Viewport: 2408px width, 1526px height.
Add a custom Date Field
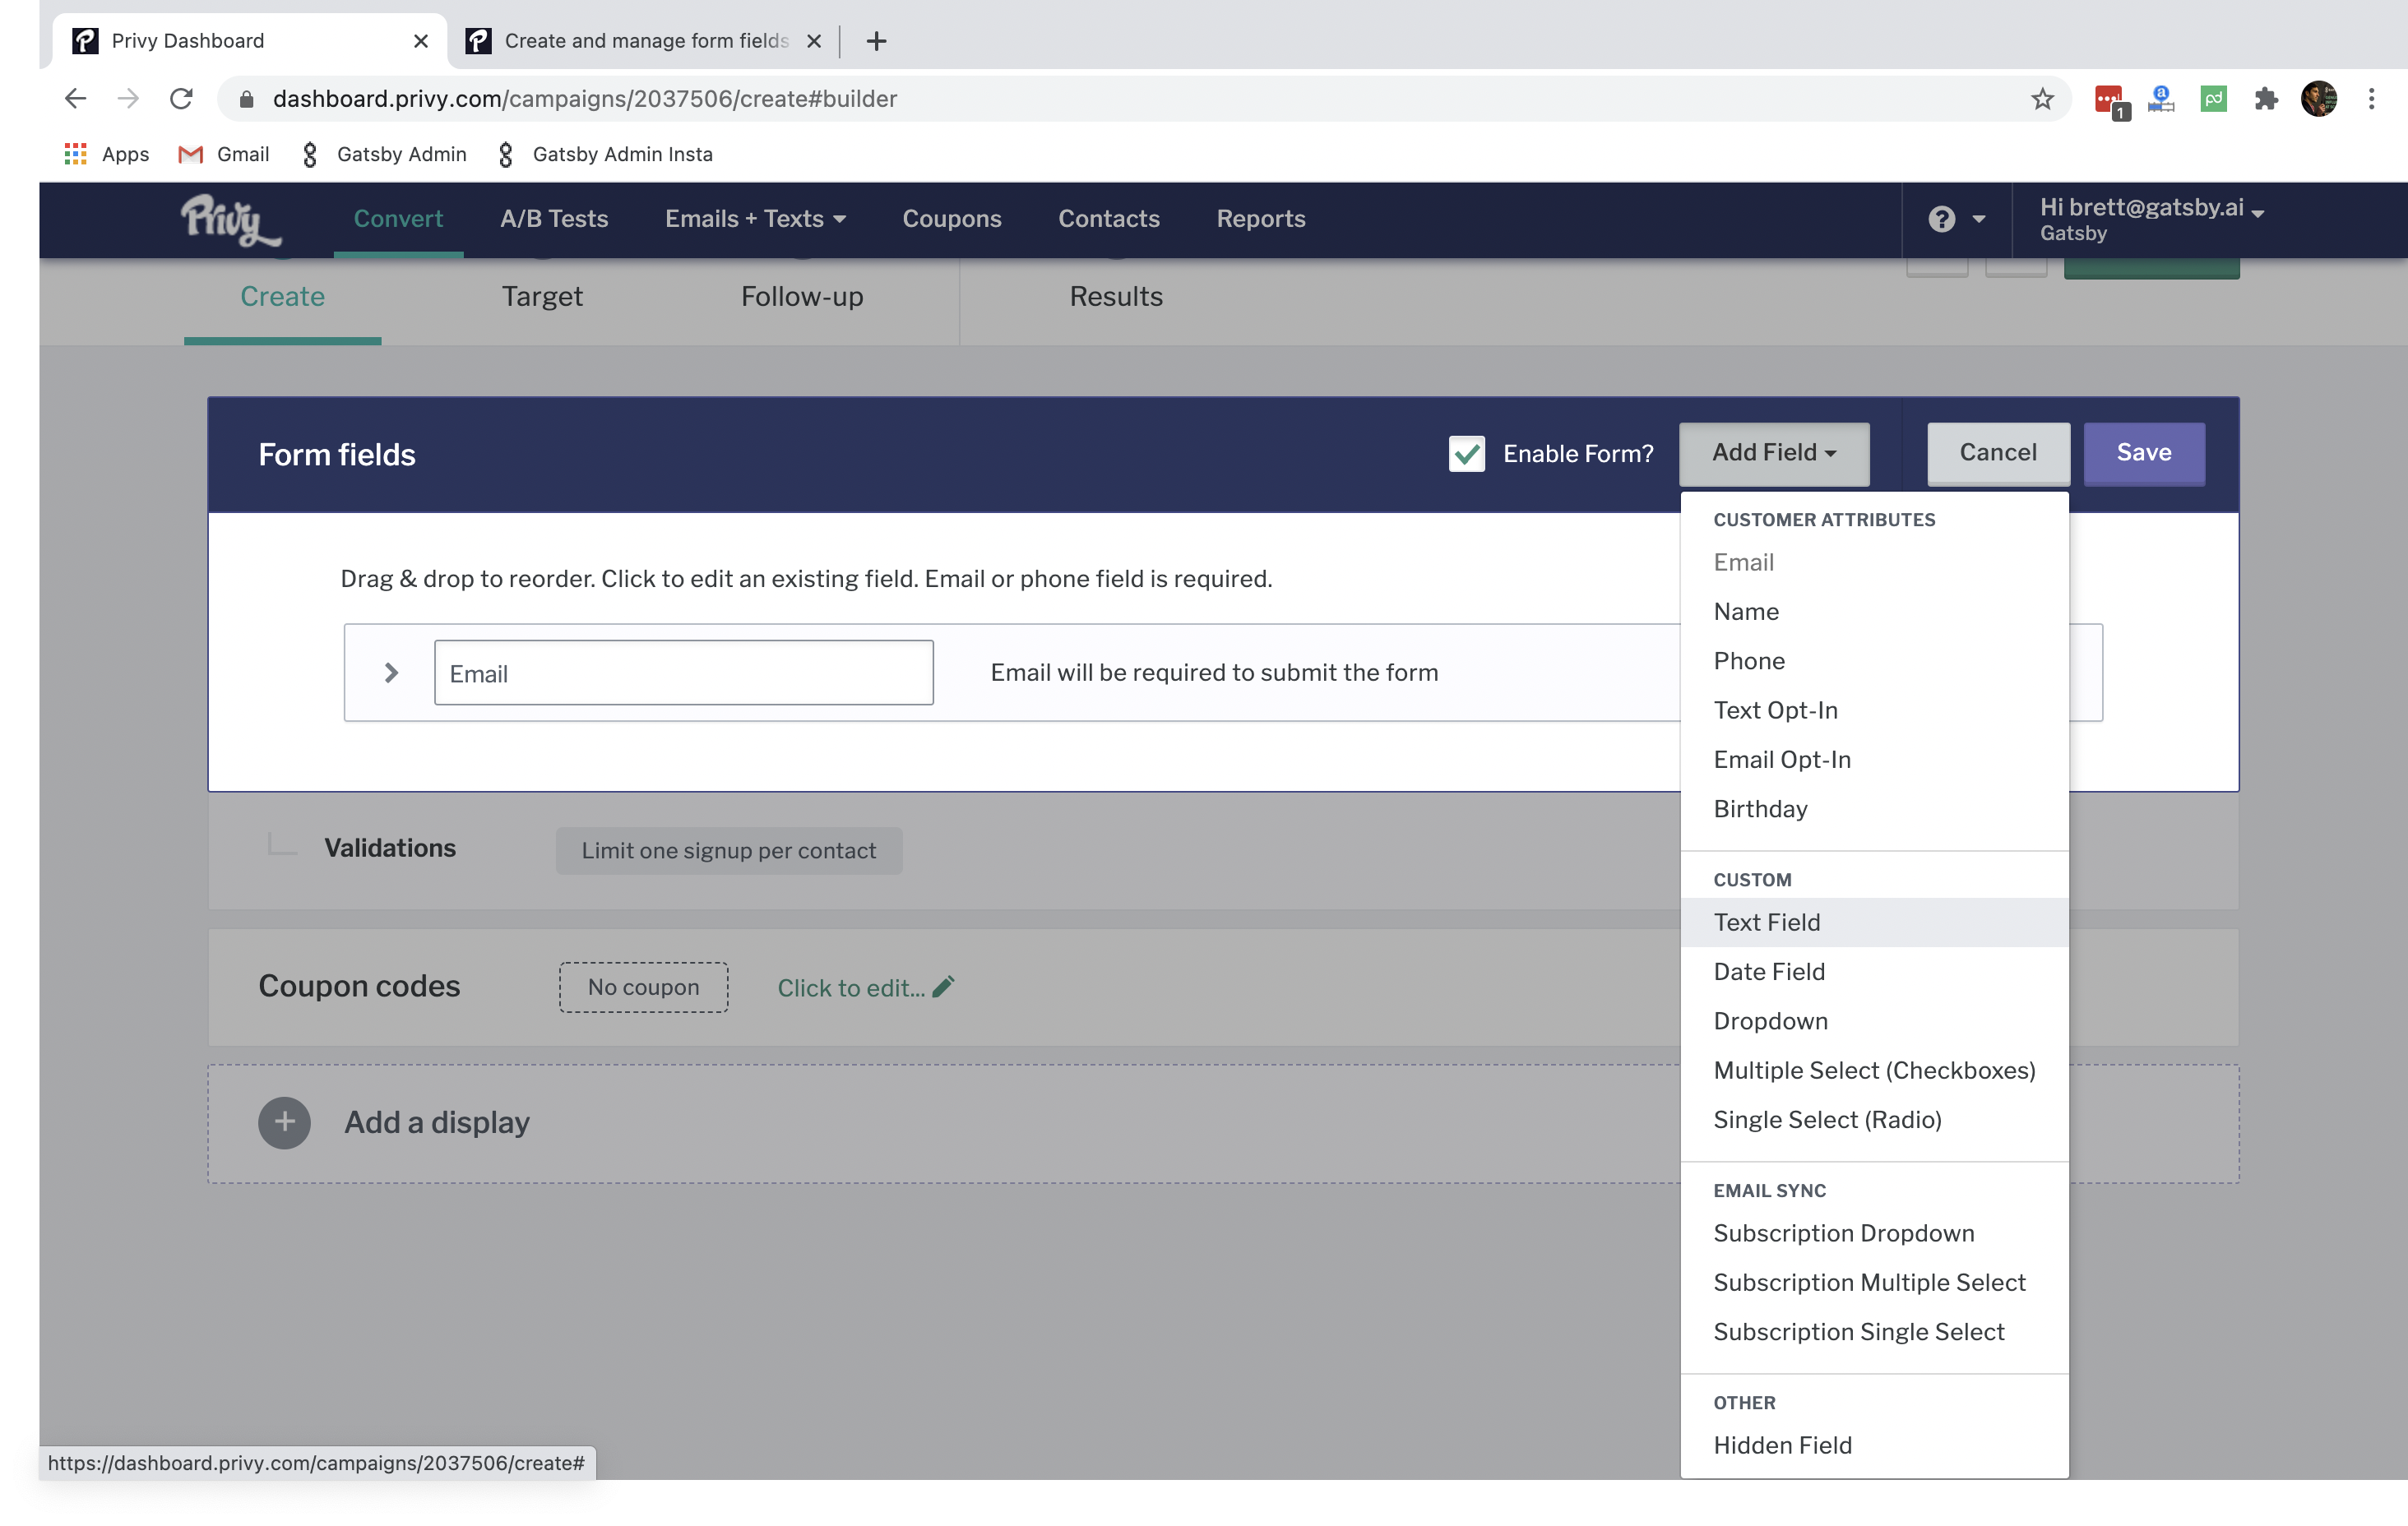[1874, 972]
